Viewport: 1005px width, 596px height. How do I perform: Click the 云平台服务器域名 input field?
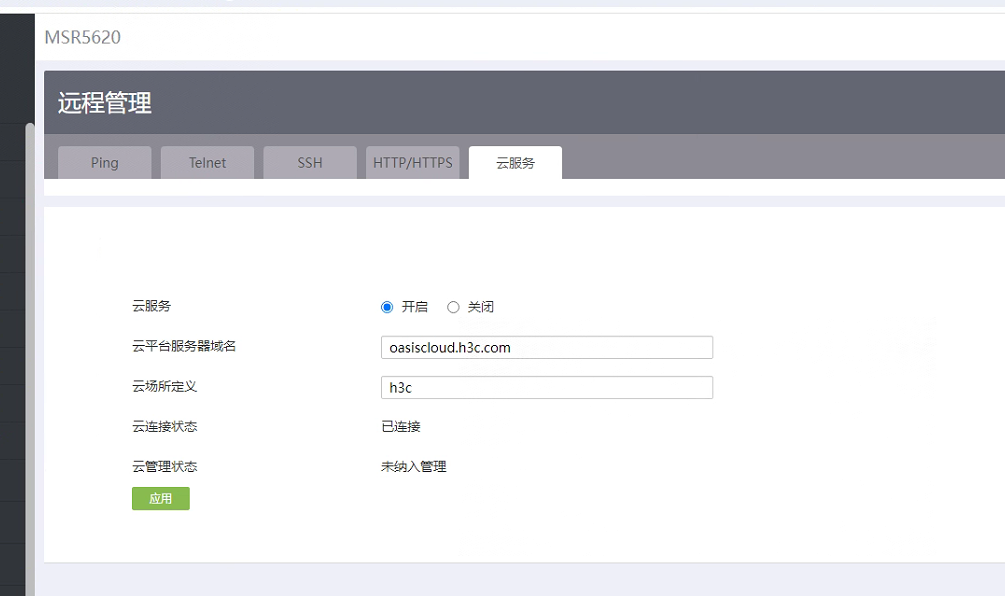tap(547, 347)
